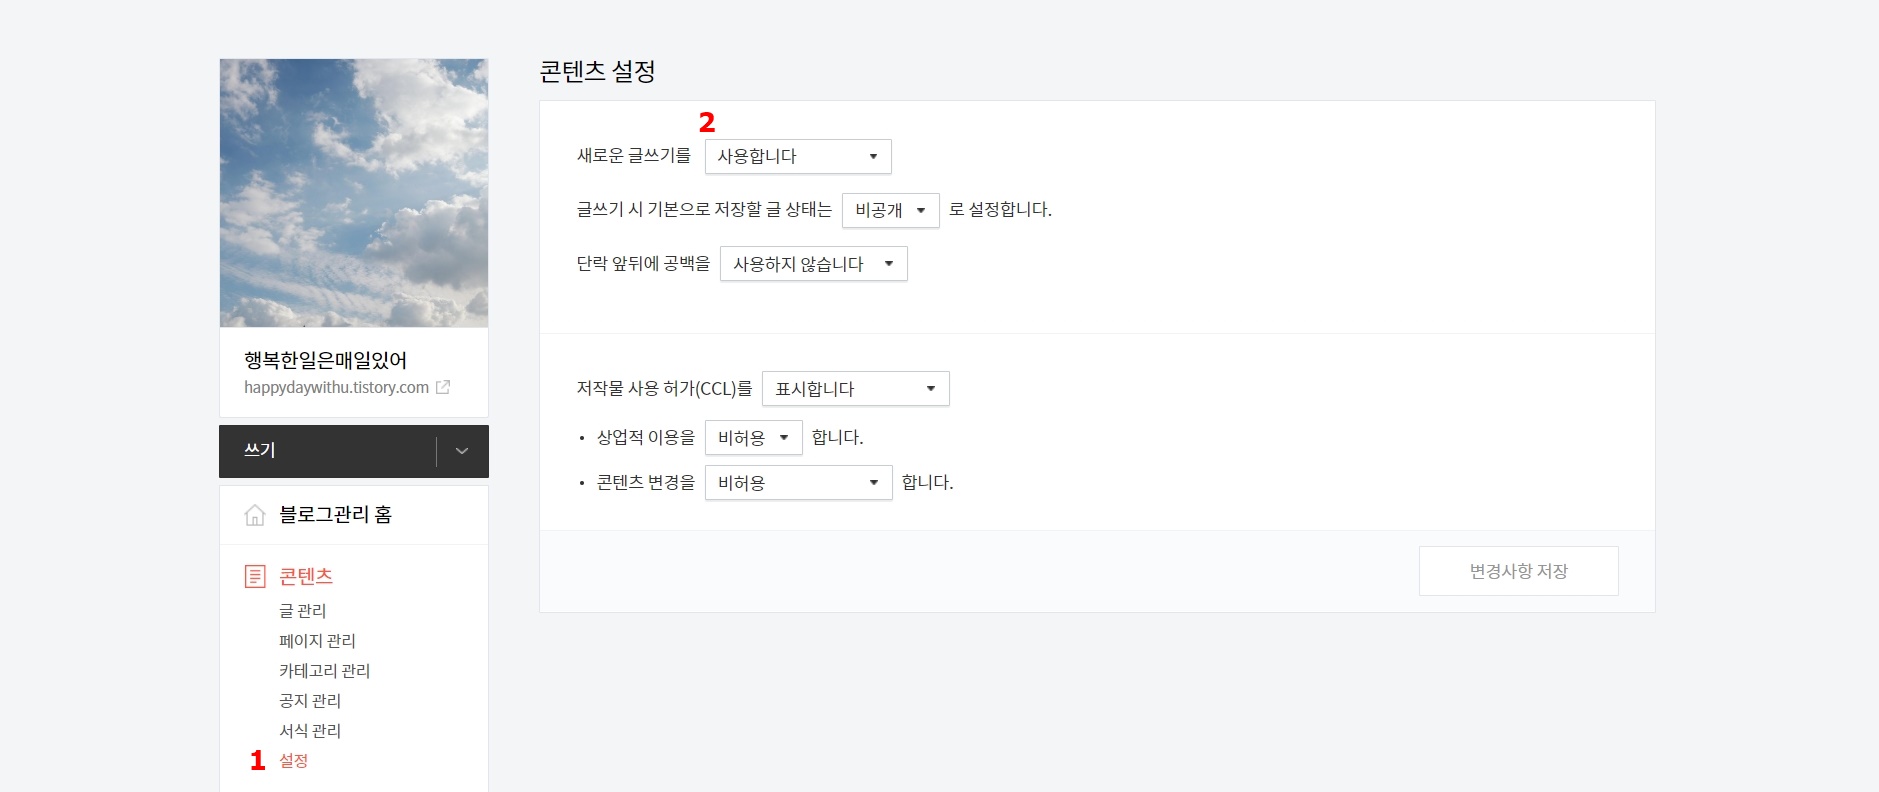This screenshot has height=792, width=1879.
Task: Click the 쓰기 write button
Action: [x=328, y=451]
